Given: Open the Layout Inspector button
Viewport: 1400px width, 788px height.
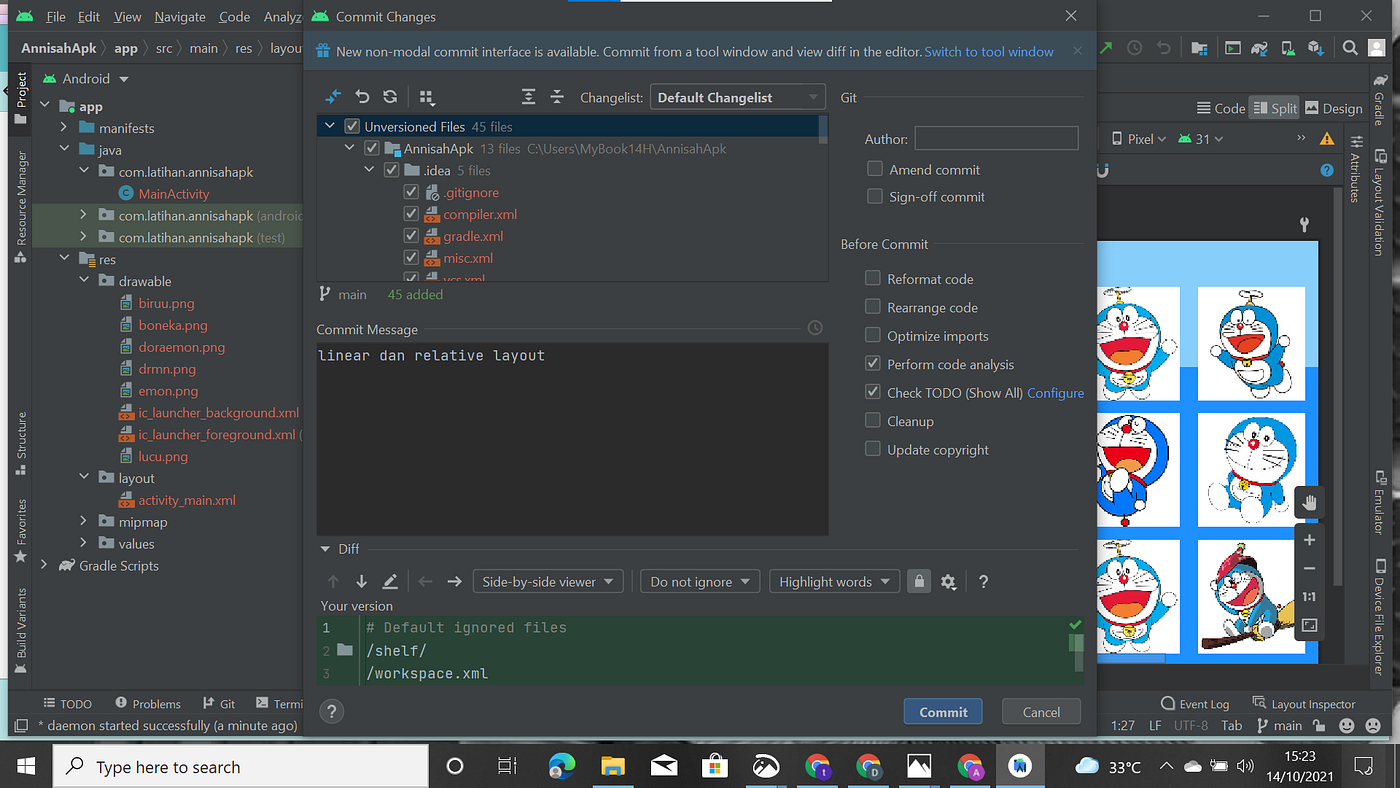Looking at the screenshot, I should click(1303, 703).
